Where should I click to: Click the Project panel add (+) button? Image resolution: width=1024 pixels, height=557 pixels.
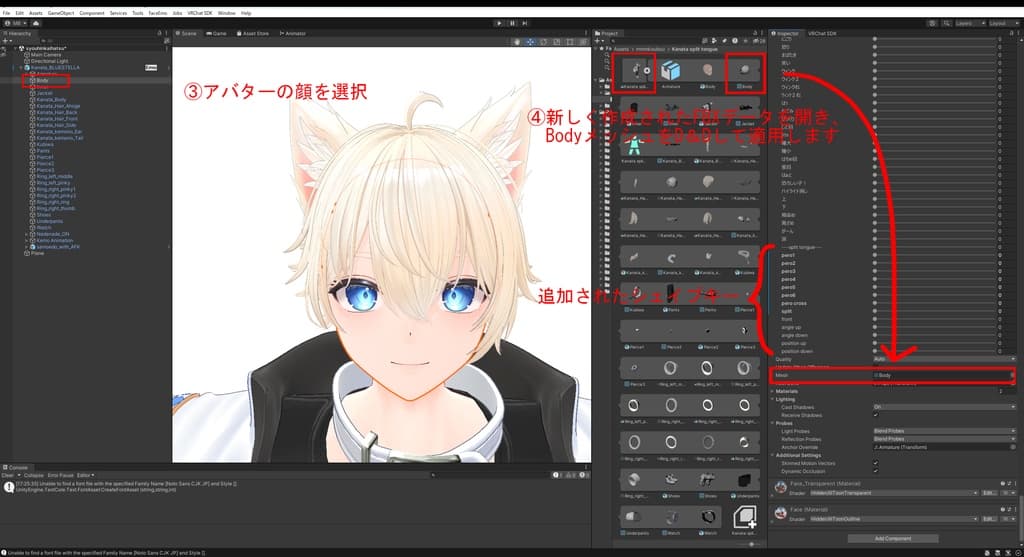[x=598, y=40]
